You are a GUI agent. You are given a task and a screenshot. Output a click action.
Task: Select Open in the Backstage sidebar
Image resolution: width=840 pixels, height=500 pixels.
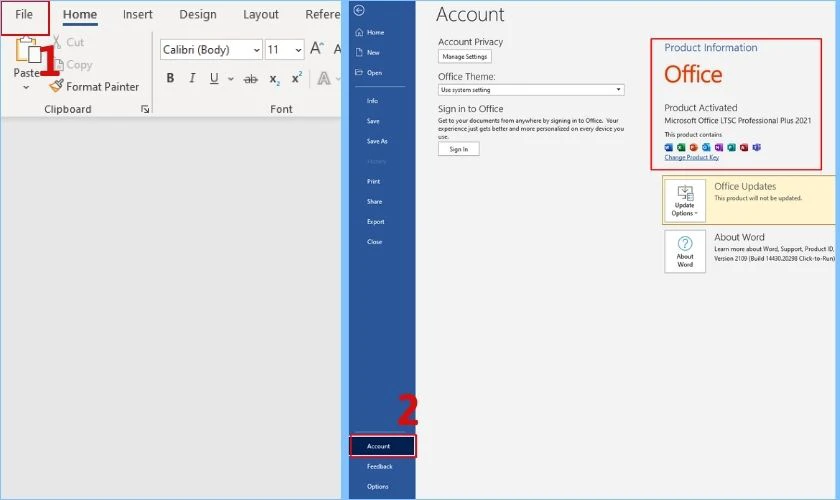[374, 73]
